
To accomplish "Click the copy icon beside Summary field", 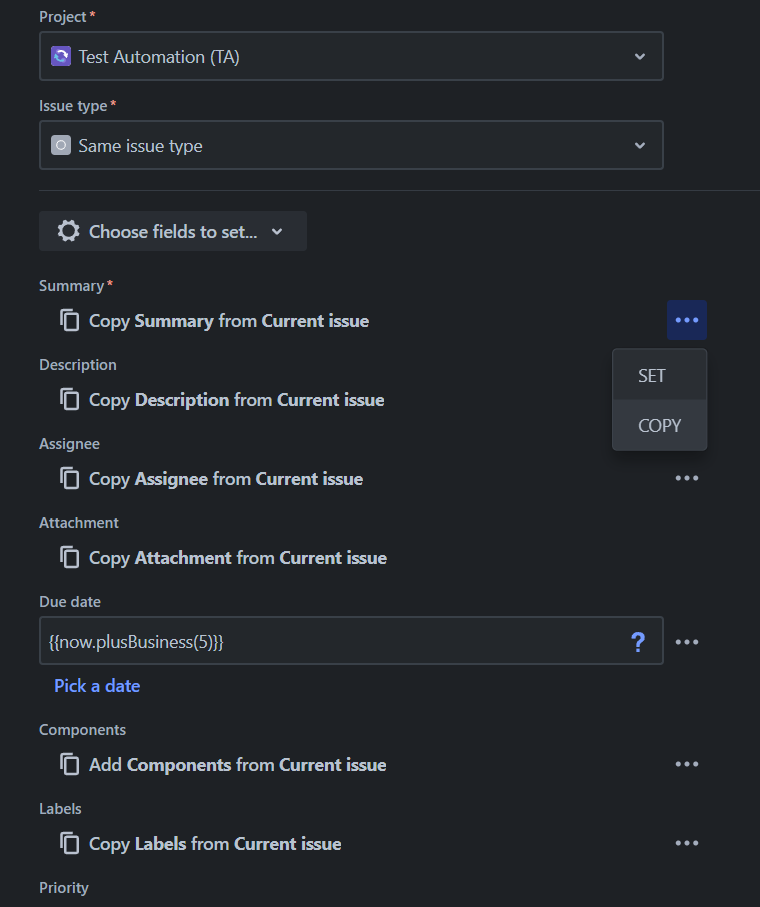I will point(70,321).
